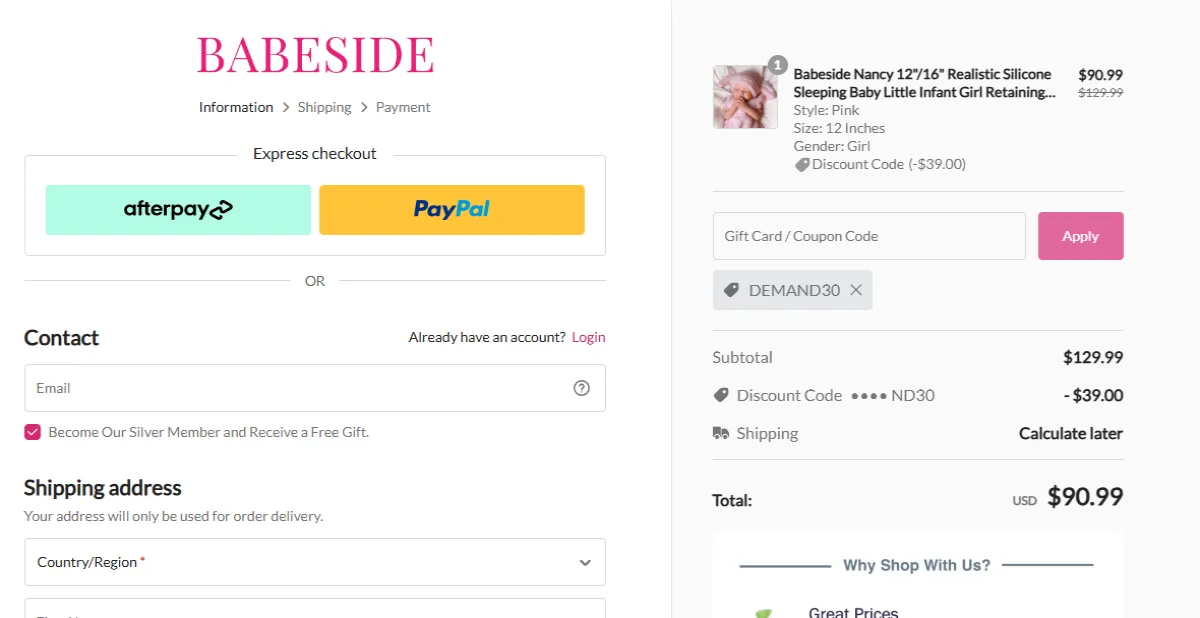This screenshot has height=618, width=1200.
Task: Remove the DEMAND30 coupon code
Action: [x=856, y=289]
